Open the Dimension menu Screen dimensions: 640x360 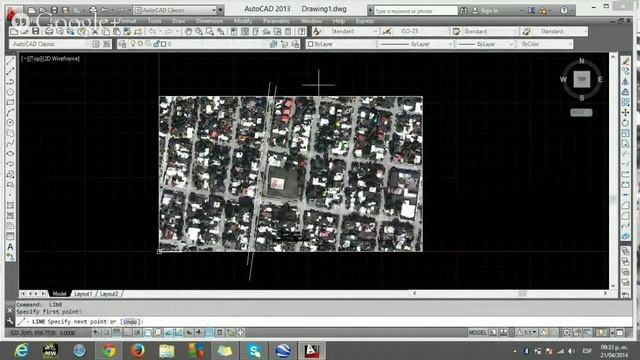[209, 21]
